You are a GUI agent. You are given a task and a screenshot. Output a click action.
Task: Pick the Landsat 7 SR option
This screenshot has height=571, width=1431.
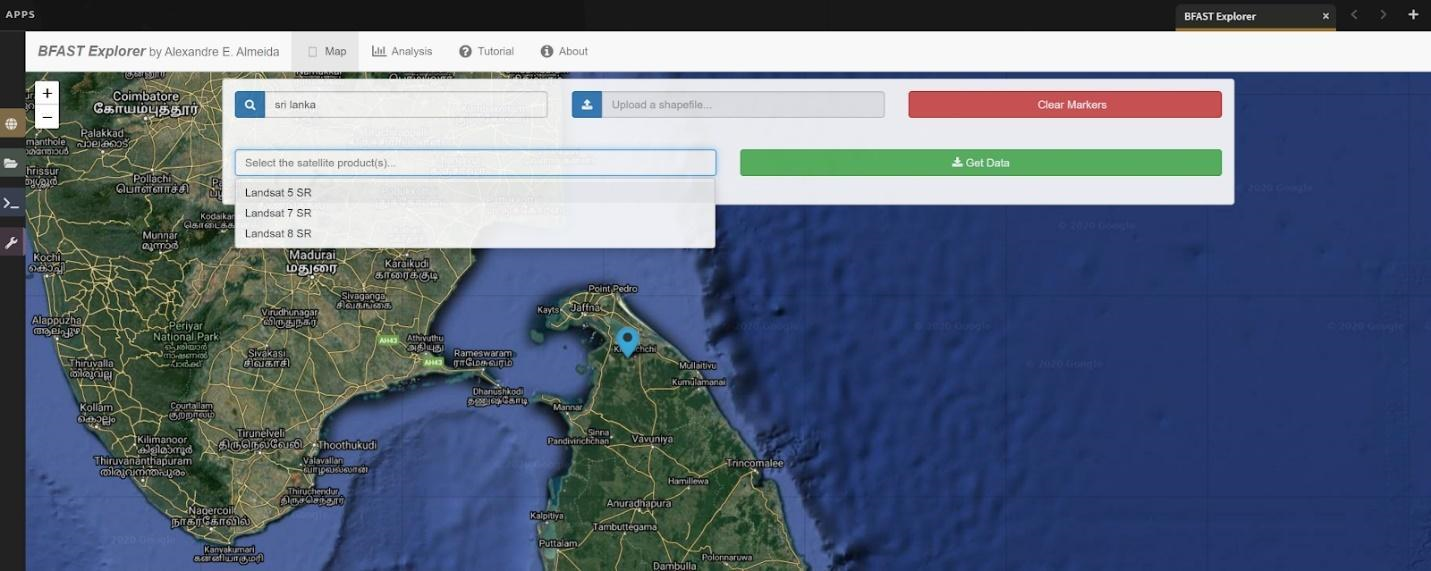[278, 213]
